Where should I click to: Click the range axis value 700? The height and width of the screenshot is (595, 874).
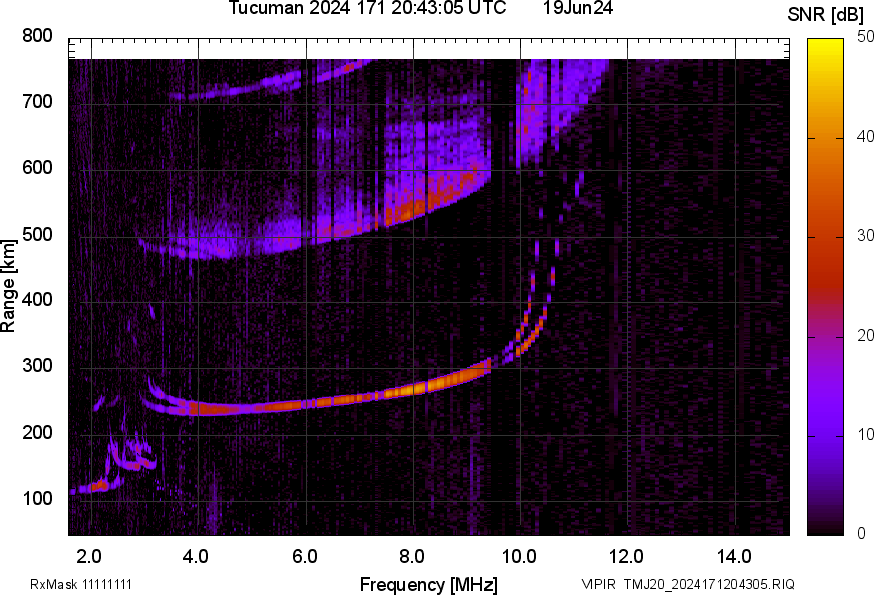(37, 102)
